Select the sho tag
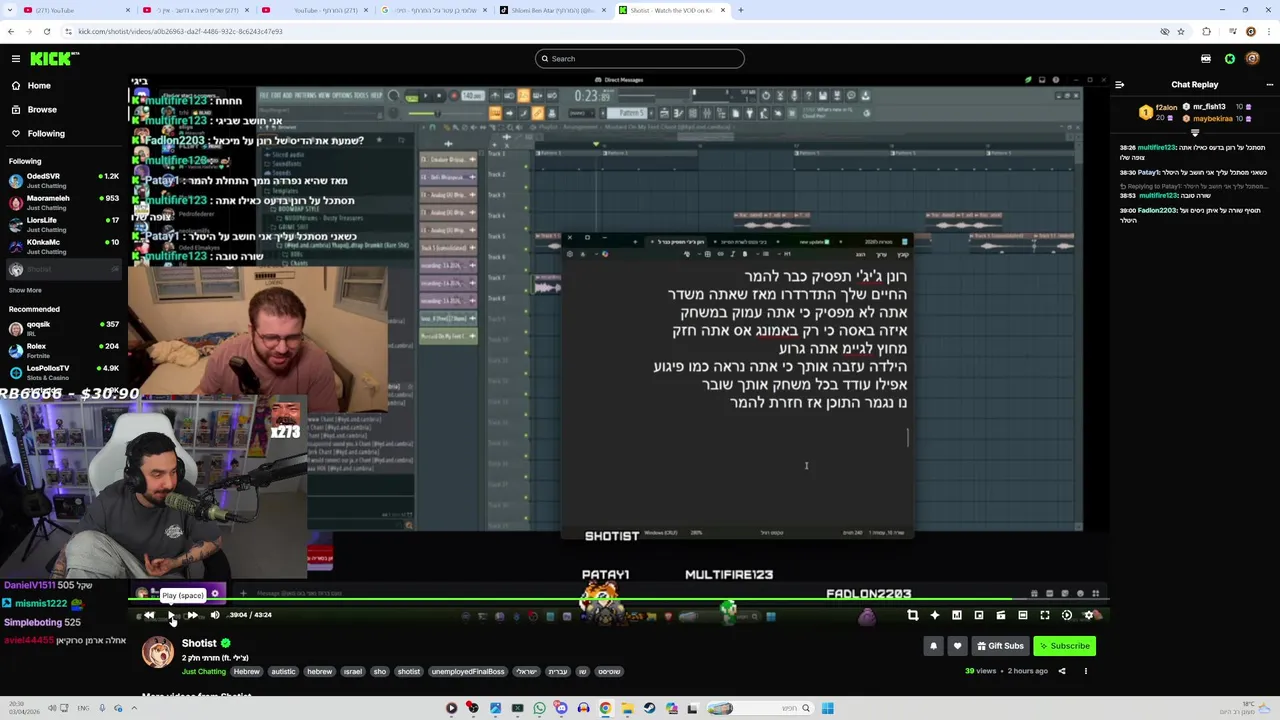Screen dimensions: 1280x720 379,672
